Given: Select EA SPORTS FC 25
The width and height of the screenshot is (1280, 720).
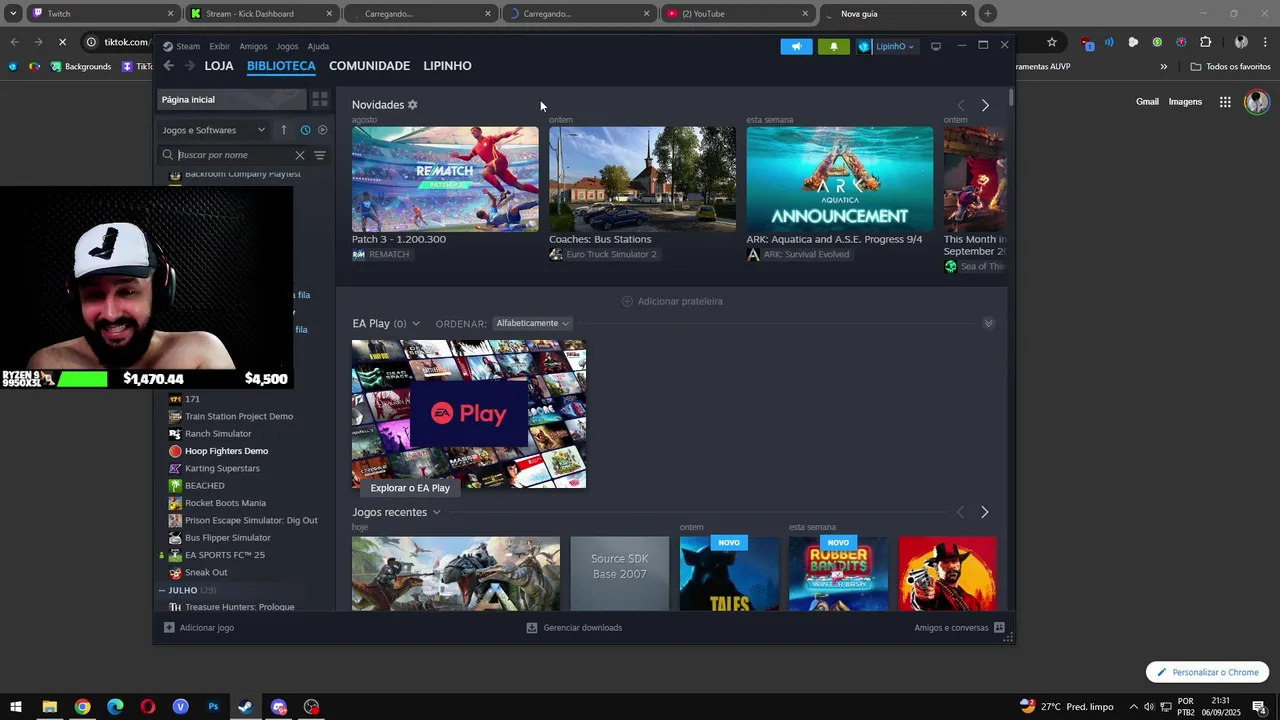Looking at the screenshot, I should 225,555.
